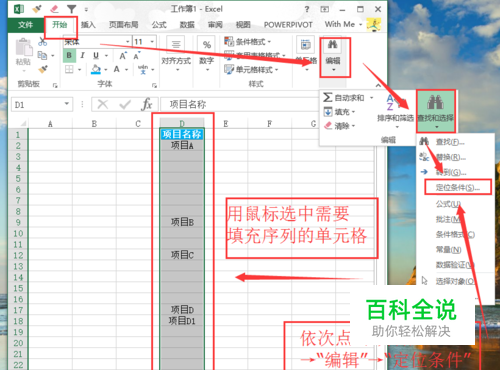The width and height of the screenshot is (500, 370).
Task: Open the fill color dropdown arrow
Action: [106, 70]
